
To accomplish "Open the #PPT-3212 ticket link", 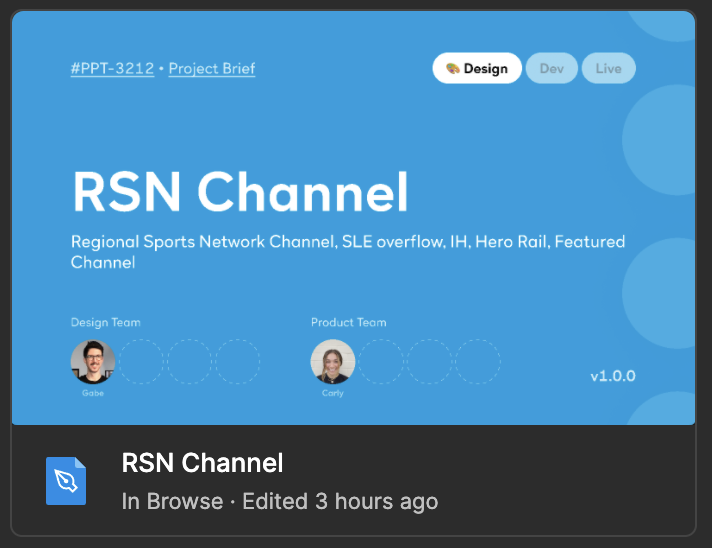I will coord(112,69).
